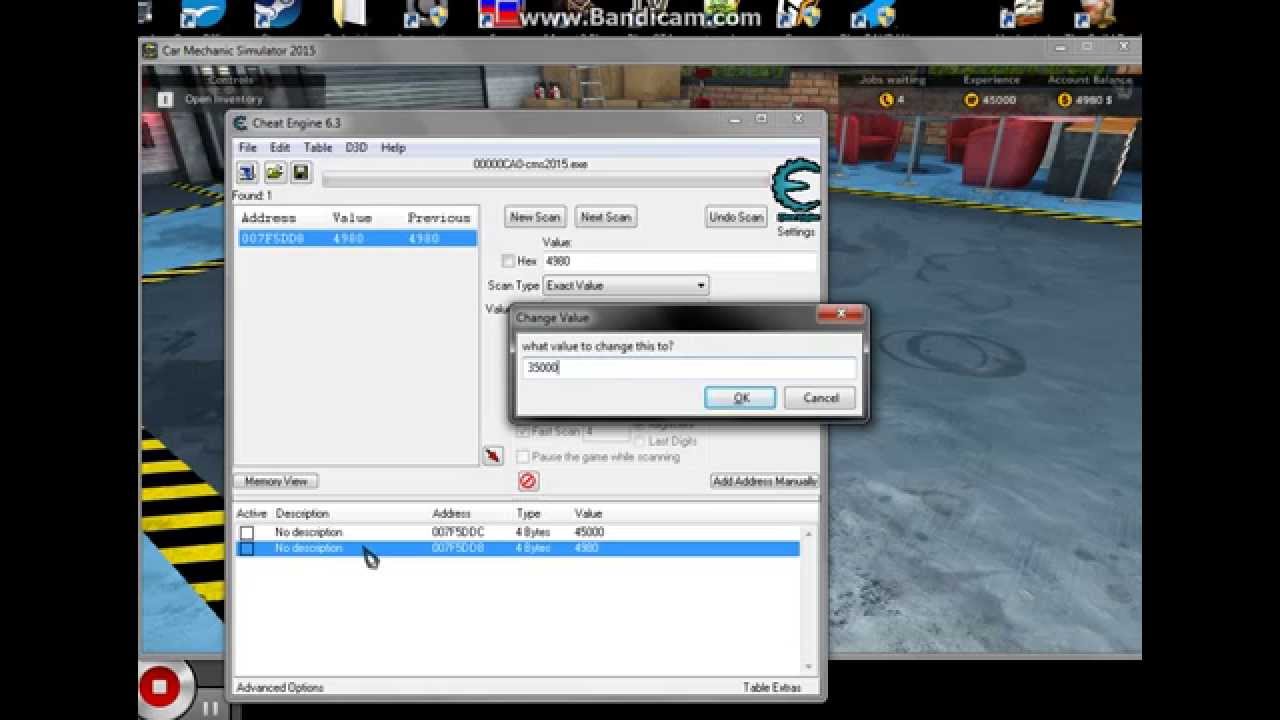Pause the Bandicam recording

(210, 708)
